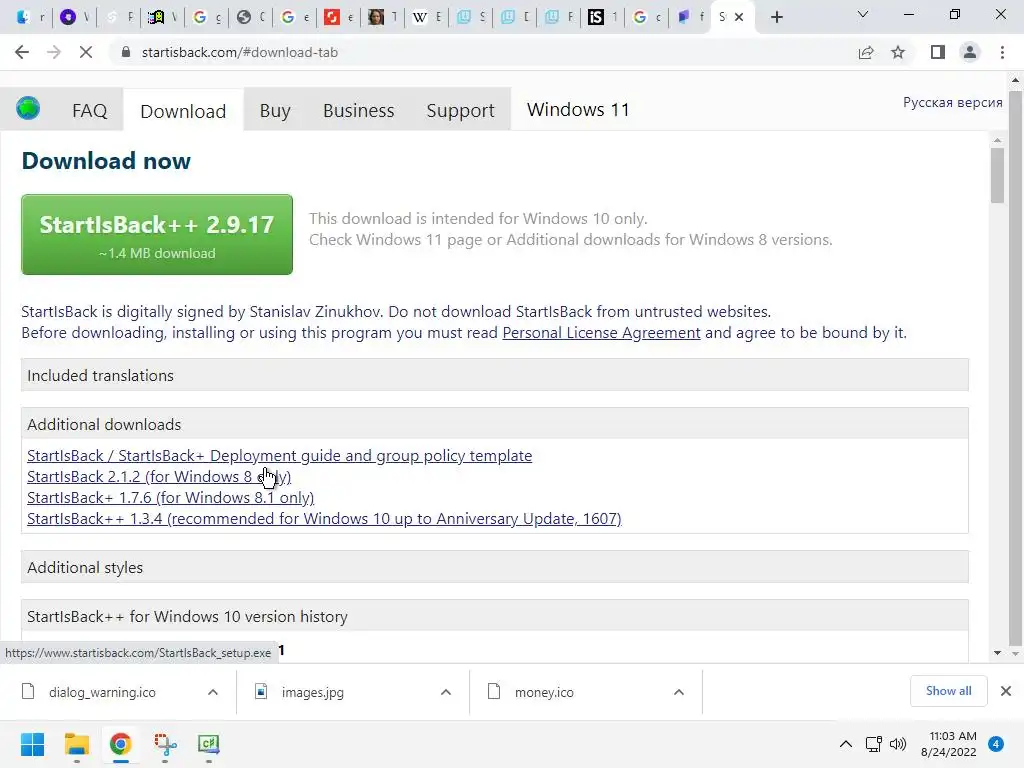Click the inner page scrollbar thumb
The image size is (1024, 768).
pyautogui.click(x=997, y=175)
